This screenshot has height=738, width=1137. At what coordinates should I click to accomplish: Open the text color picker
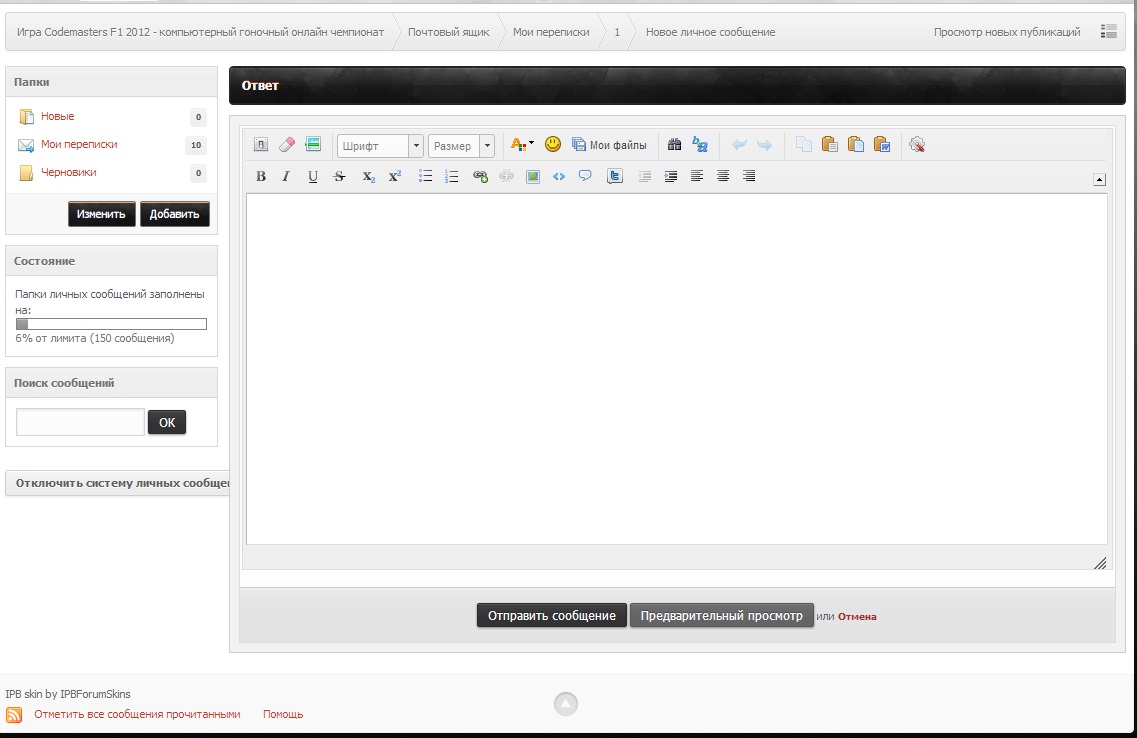click(x=522, y=144)
